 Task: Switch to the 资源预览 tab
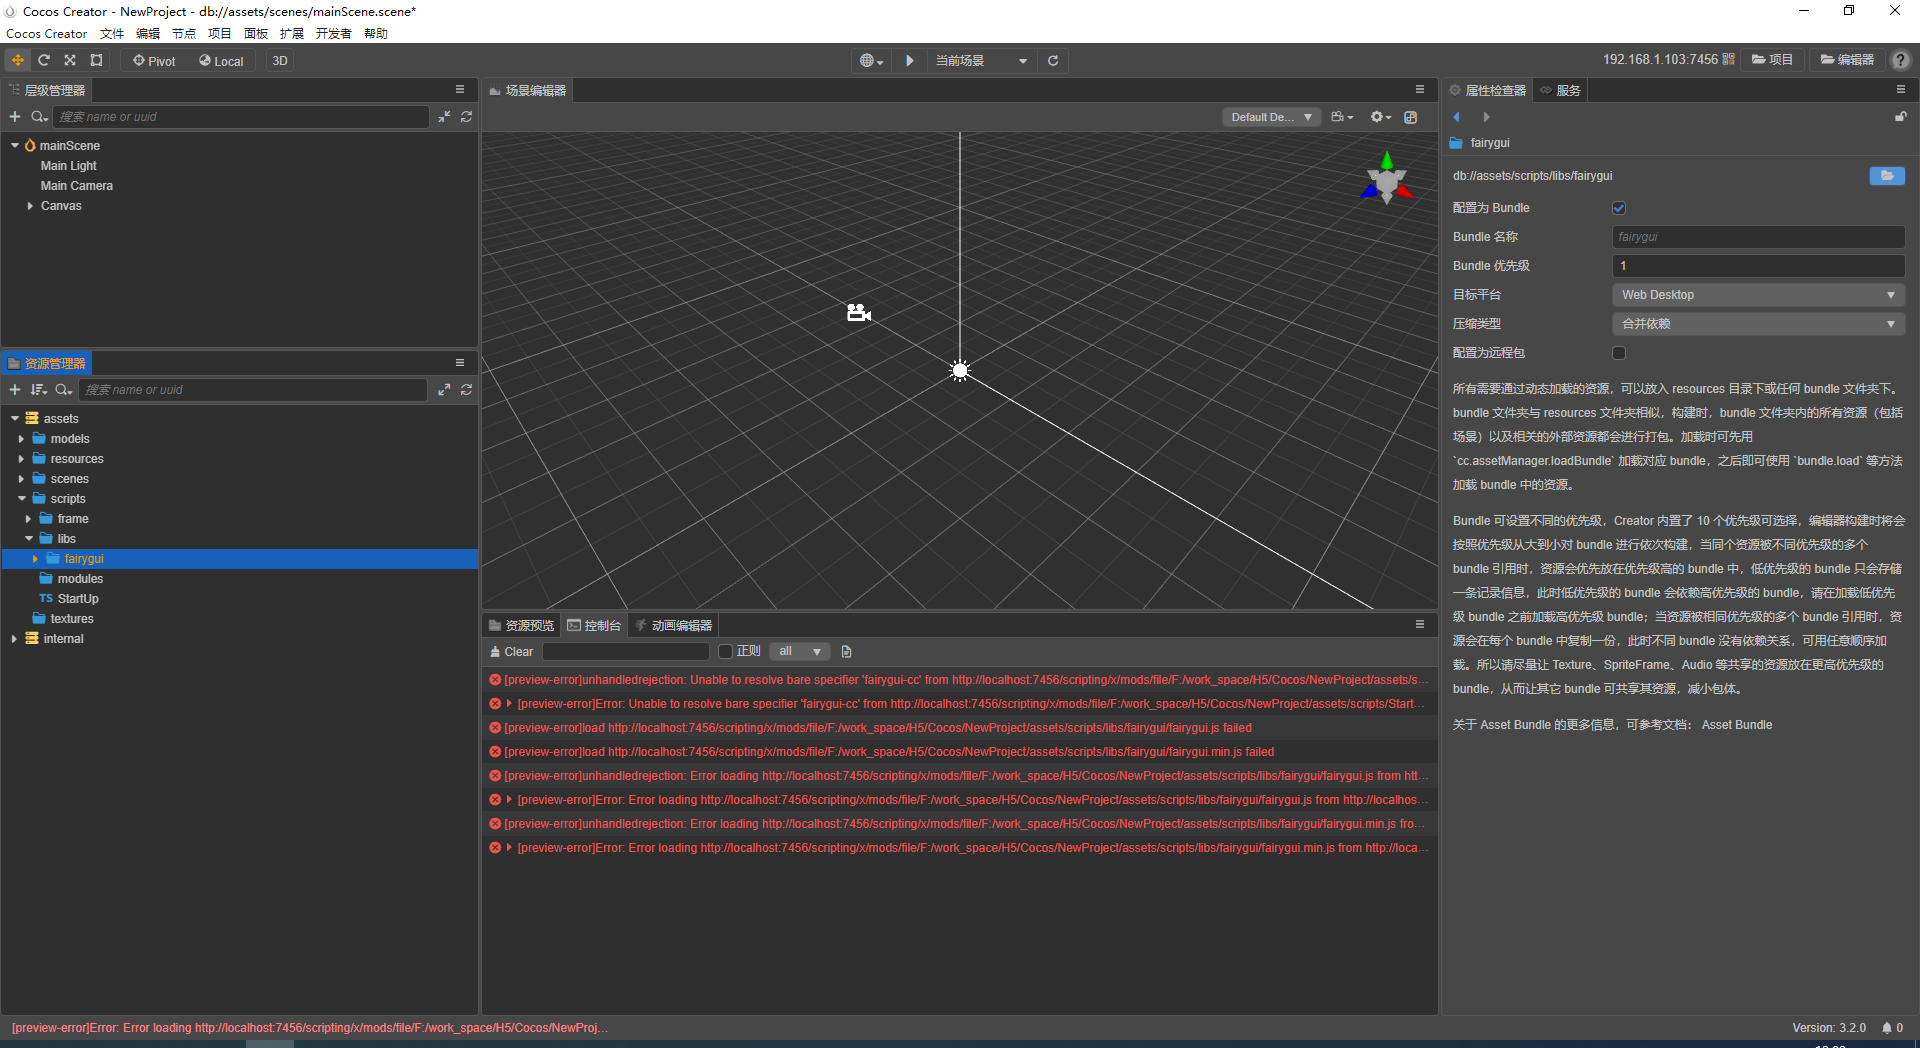coord(521,625)
